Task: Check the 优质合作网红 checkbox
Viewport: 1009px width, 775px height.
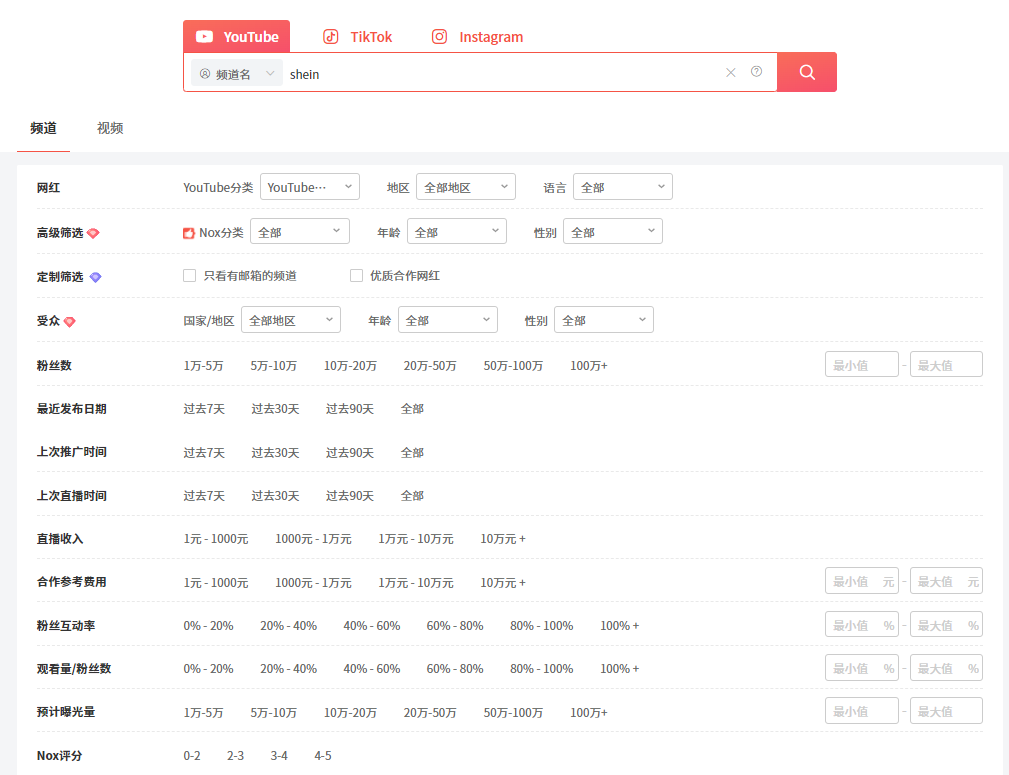Action: 356,276
